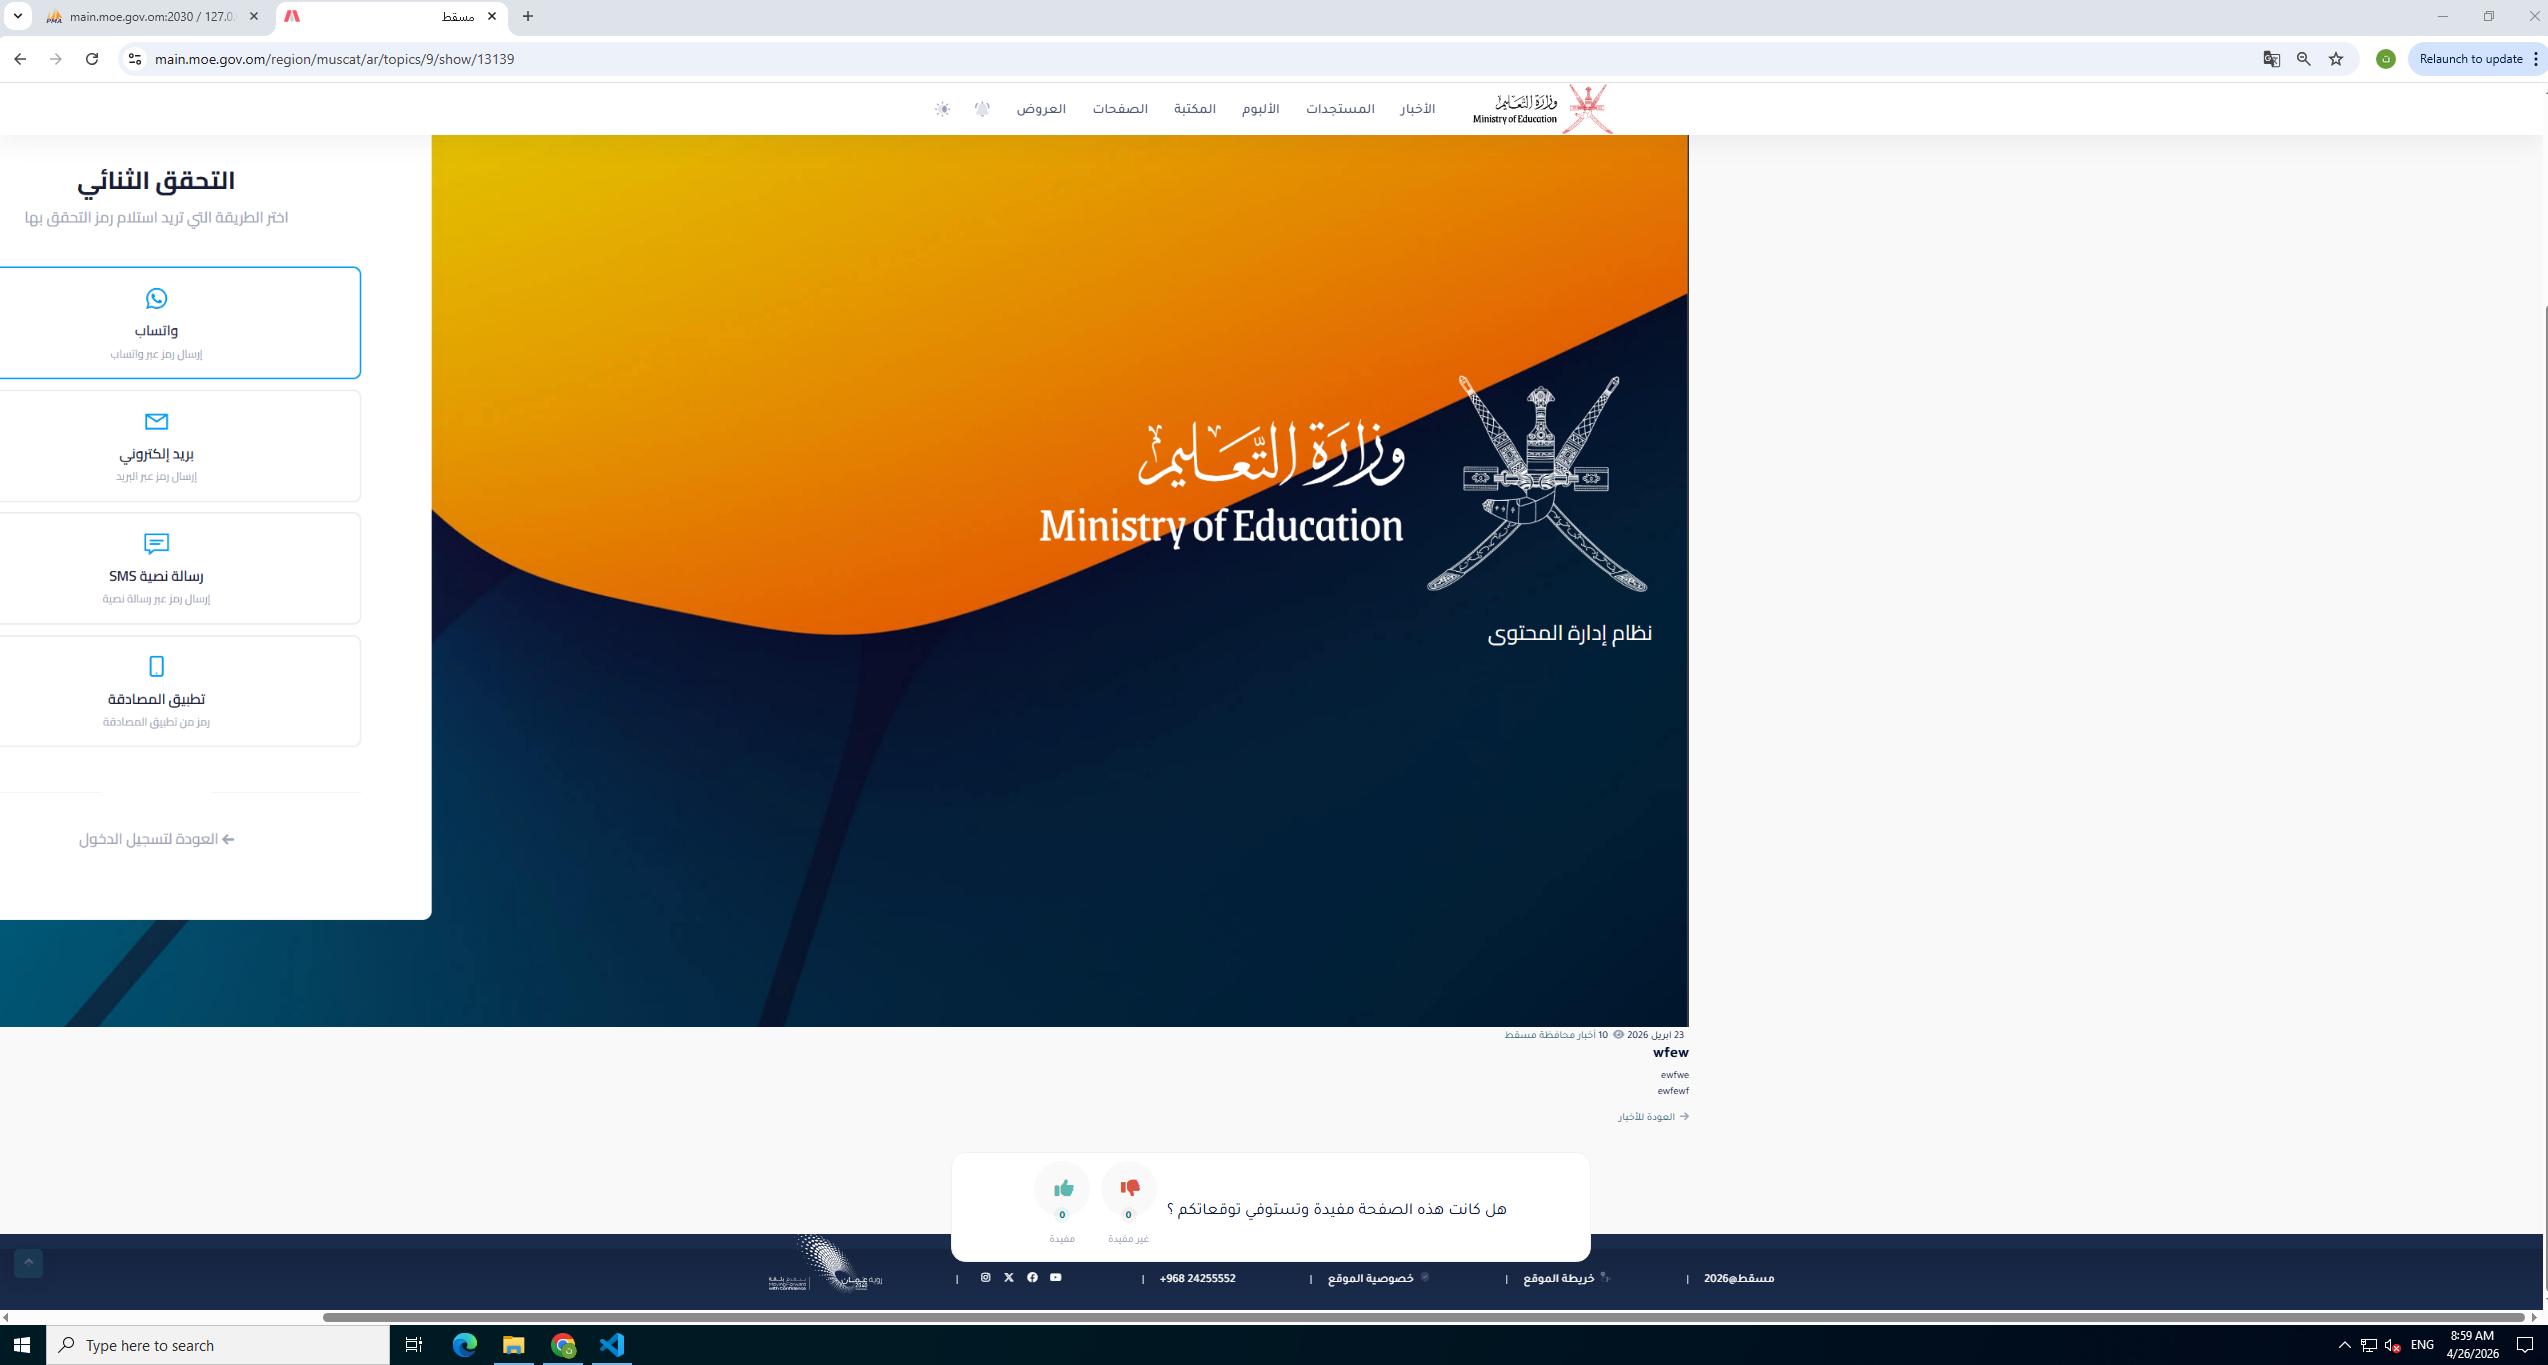The image size is (2548, 1365).
Task: Click the horizontal scrollbar thumb
Action: click(1424, 1317)
